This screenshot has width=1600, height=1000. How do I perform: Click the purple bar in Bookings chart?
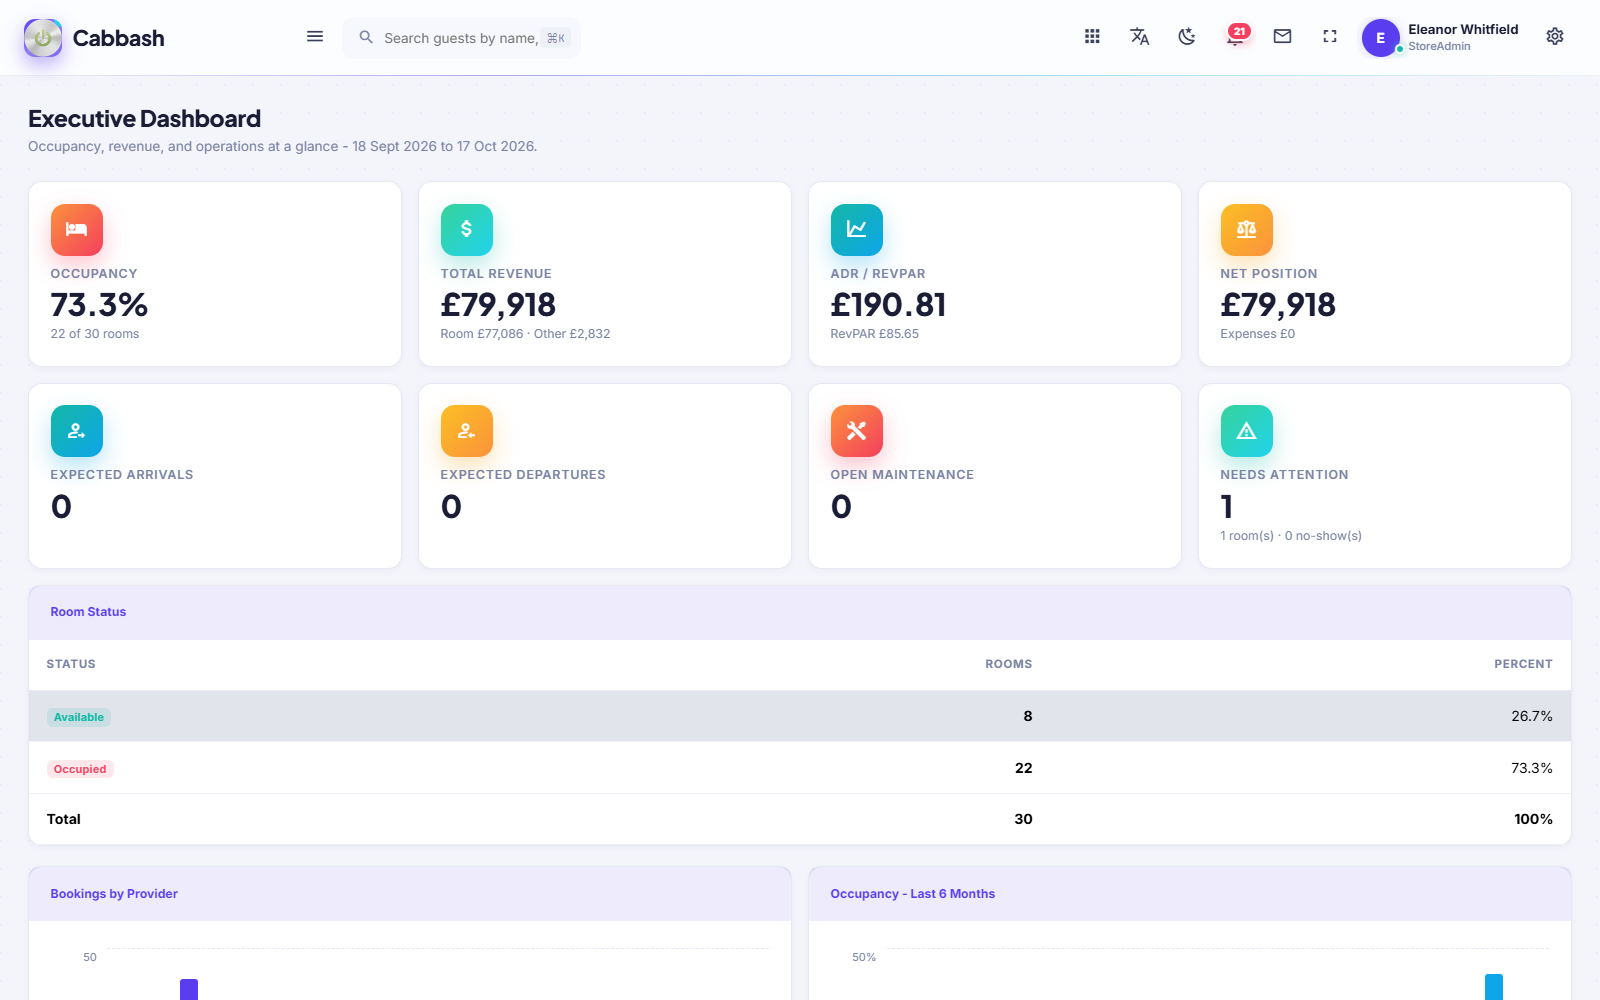(x=189, y=989)
